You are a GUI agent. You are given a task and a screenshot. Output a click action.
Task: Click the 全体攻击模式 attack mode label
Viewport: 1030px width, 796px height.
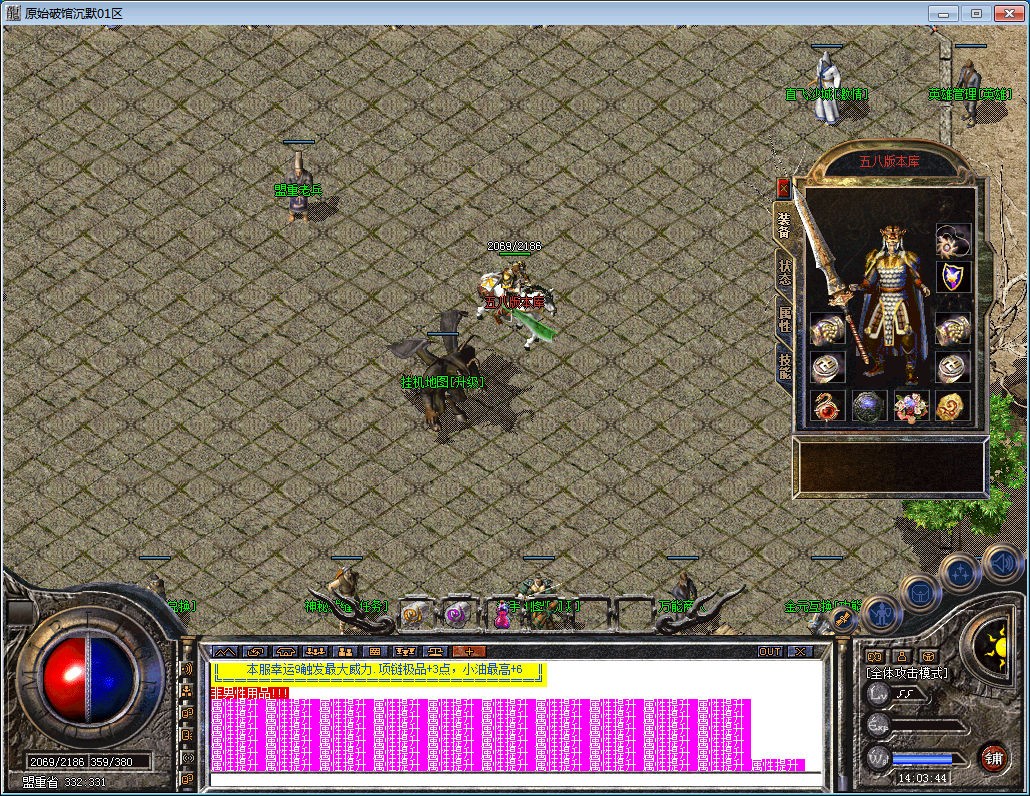907,673
